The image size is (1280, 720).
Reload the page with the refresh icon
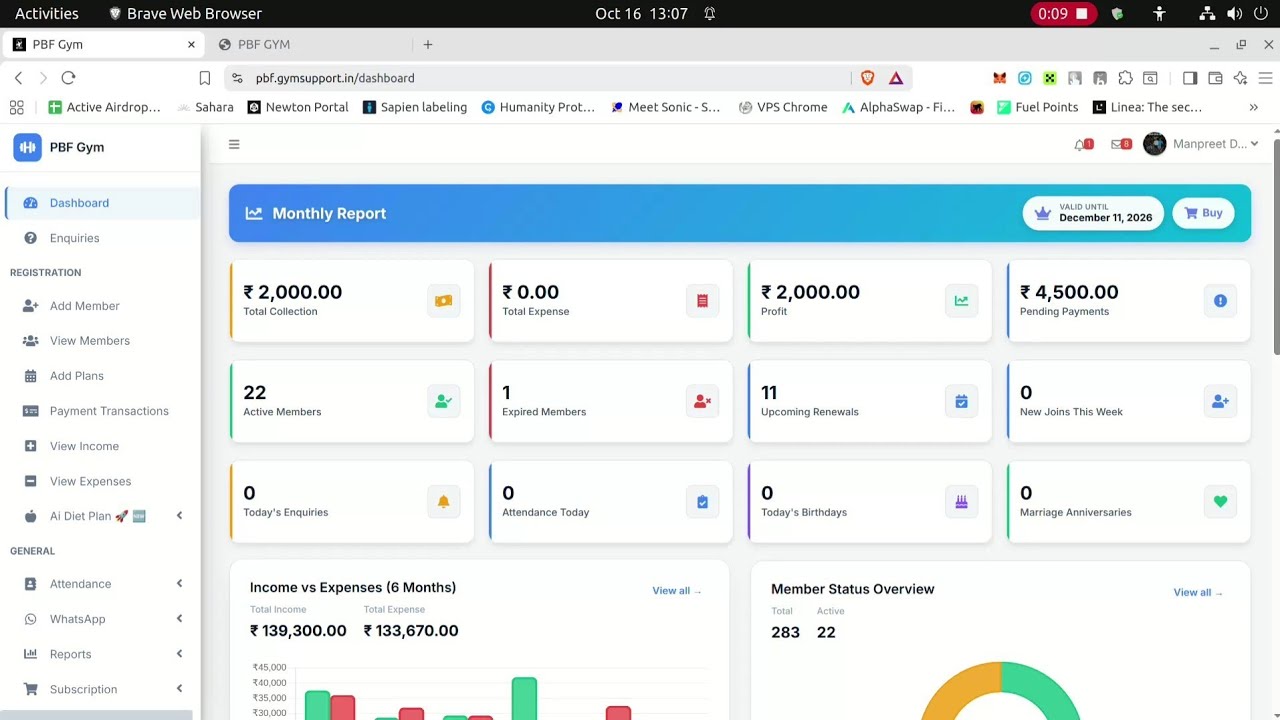(68, 78)
